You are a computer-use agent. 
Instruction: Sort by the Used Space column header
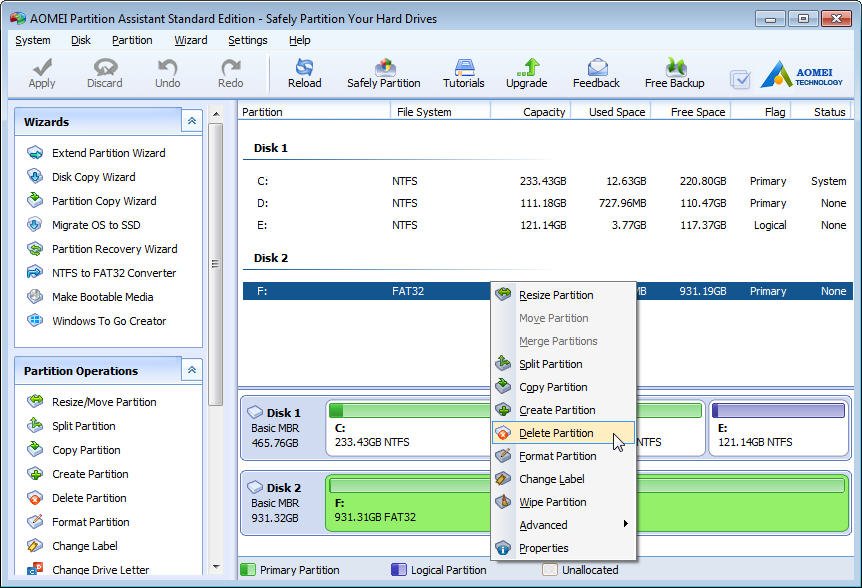[611, 112]
